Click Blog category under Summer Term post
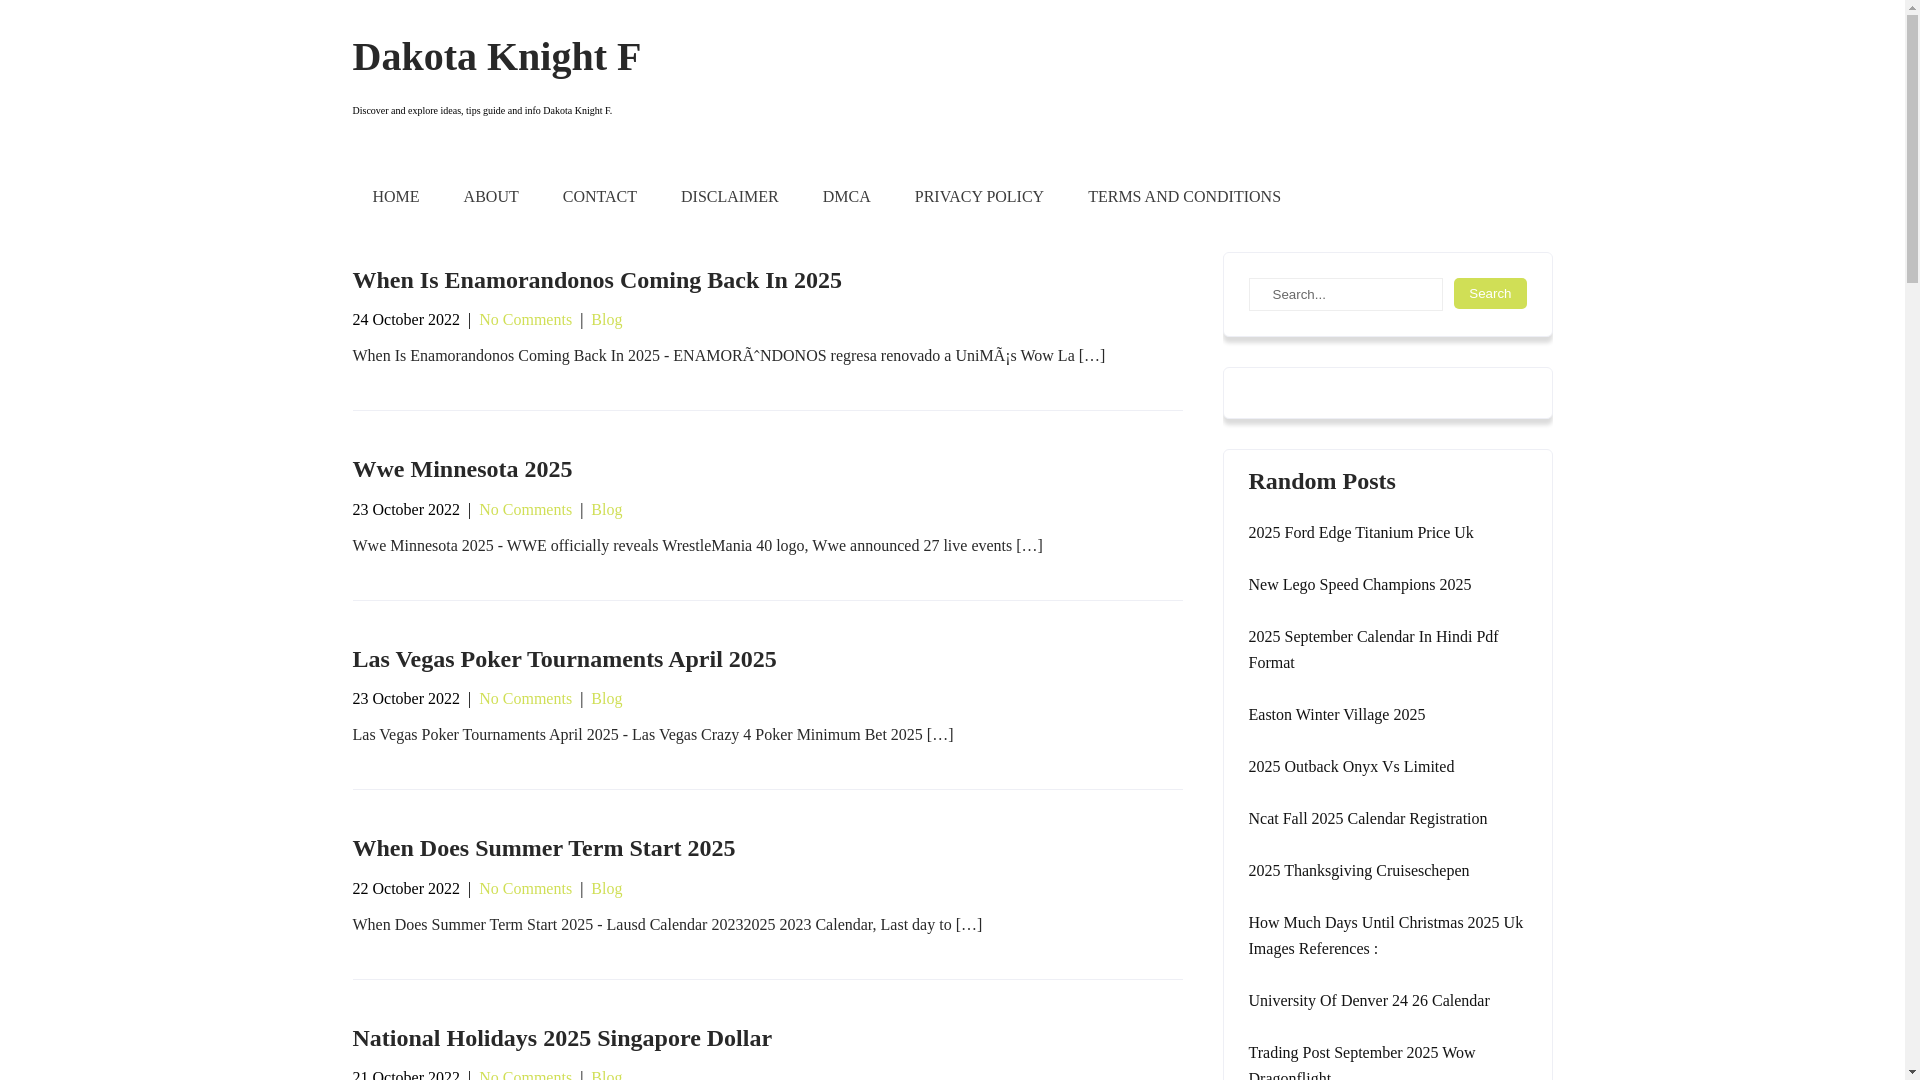 606,889
